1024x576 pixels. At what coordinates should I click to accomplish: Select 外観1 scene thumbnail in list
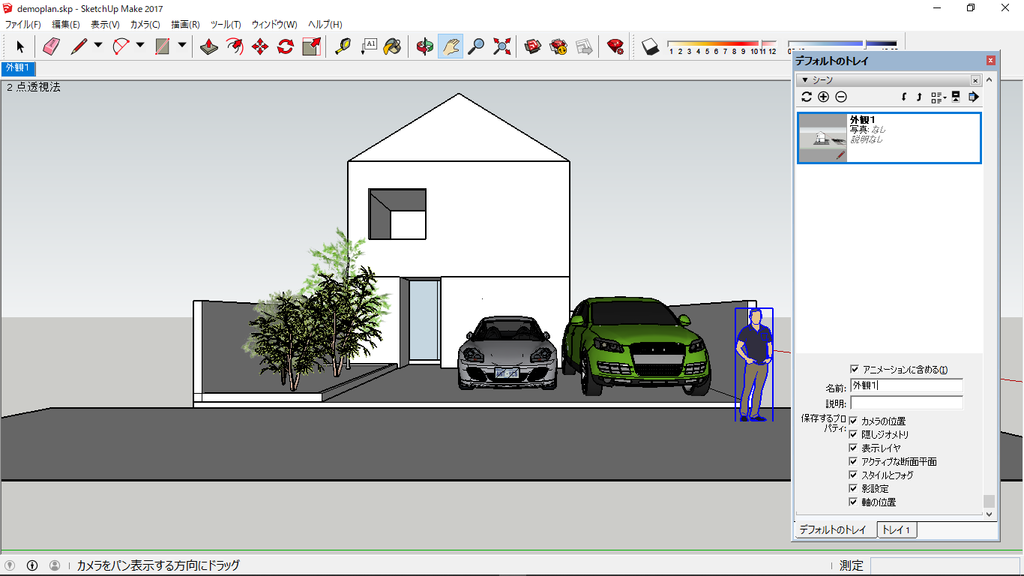823,138
